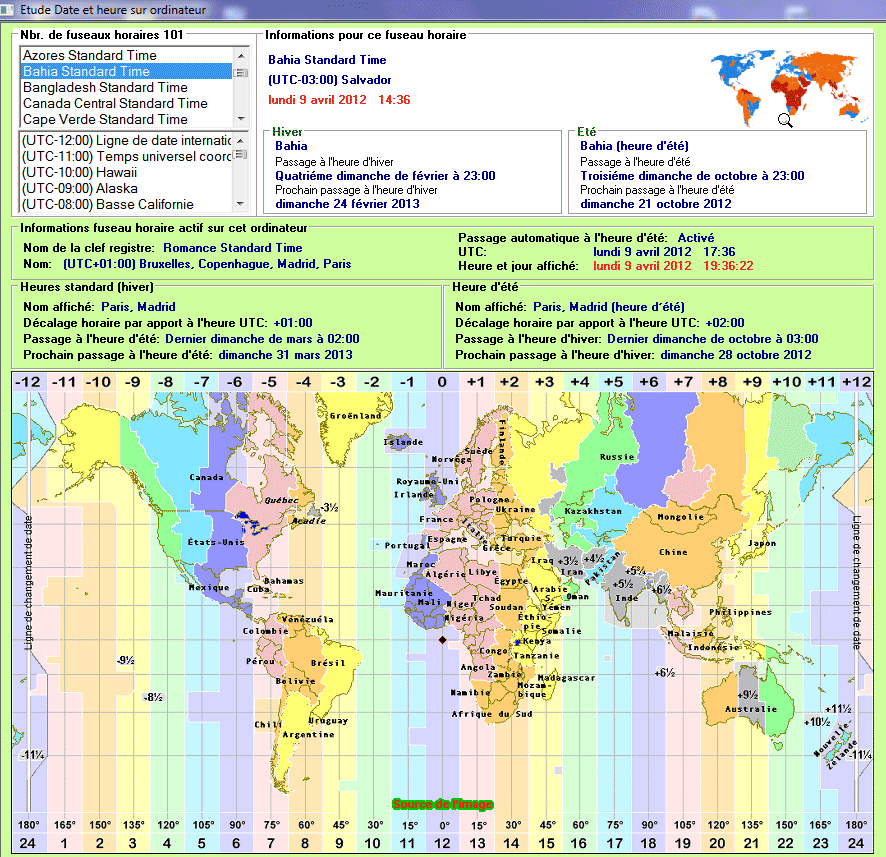Click the magnifier icon on the small world map
886x857 pixels.
tap(785, 120)
